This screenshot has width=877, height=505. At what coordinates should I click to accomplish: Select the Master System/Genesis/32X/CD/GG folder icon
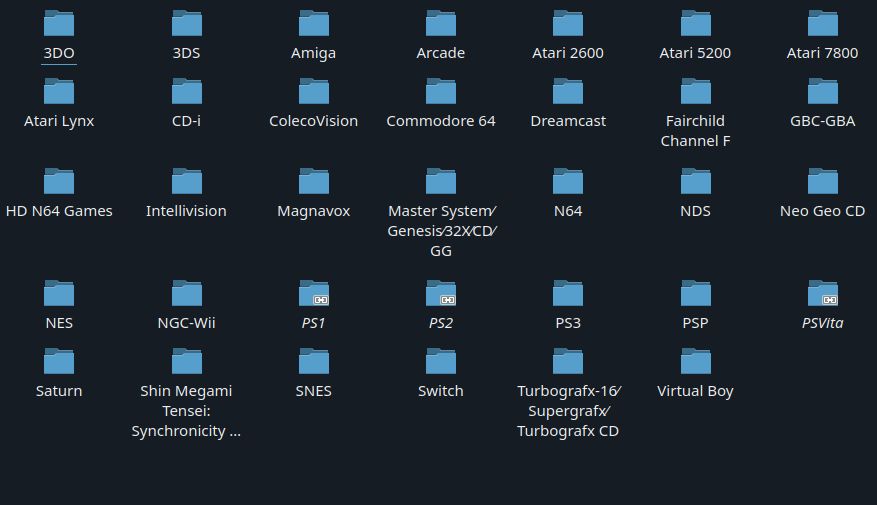click(x=441, y=182)
